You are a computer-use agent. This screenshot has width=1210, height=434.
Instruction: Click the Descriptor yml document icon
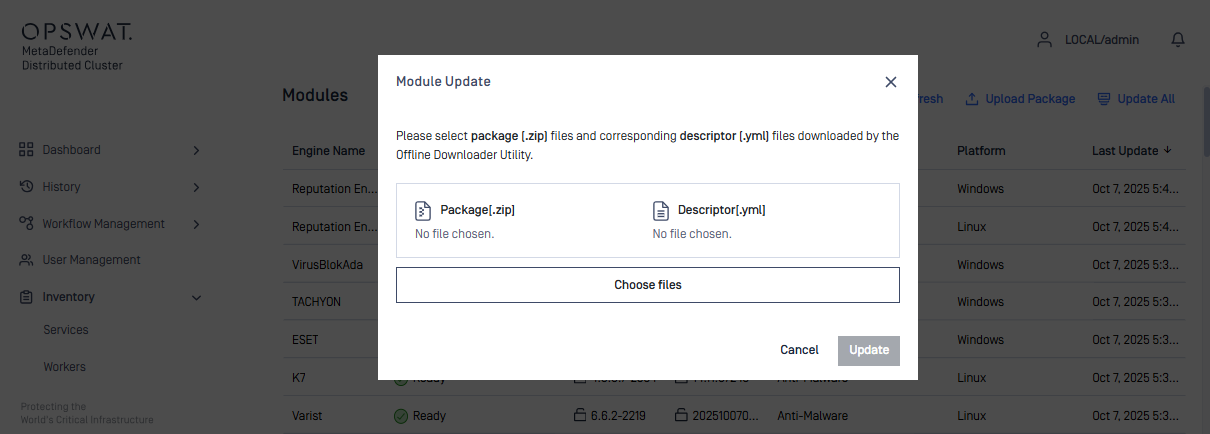click(660, 211)
